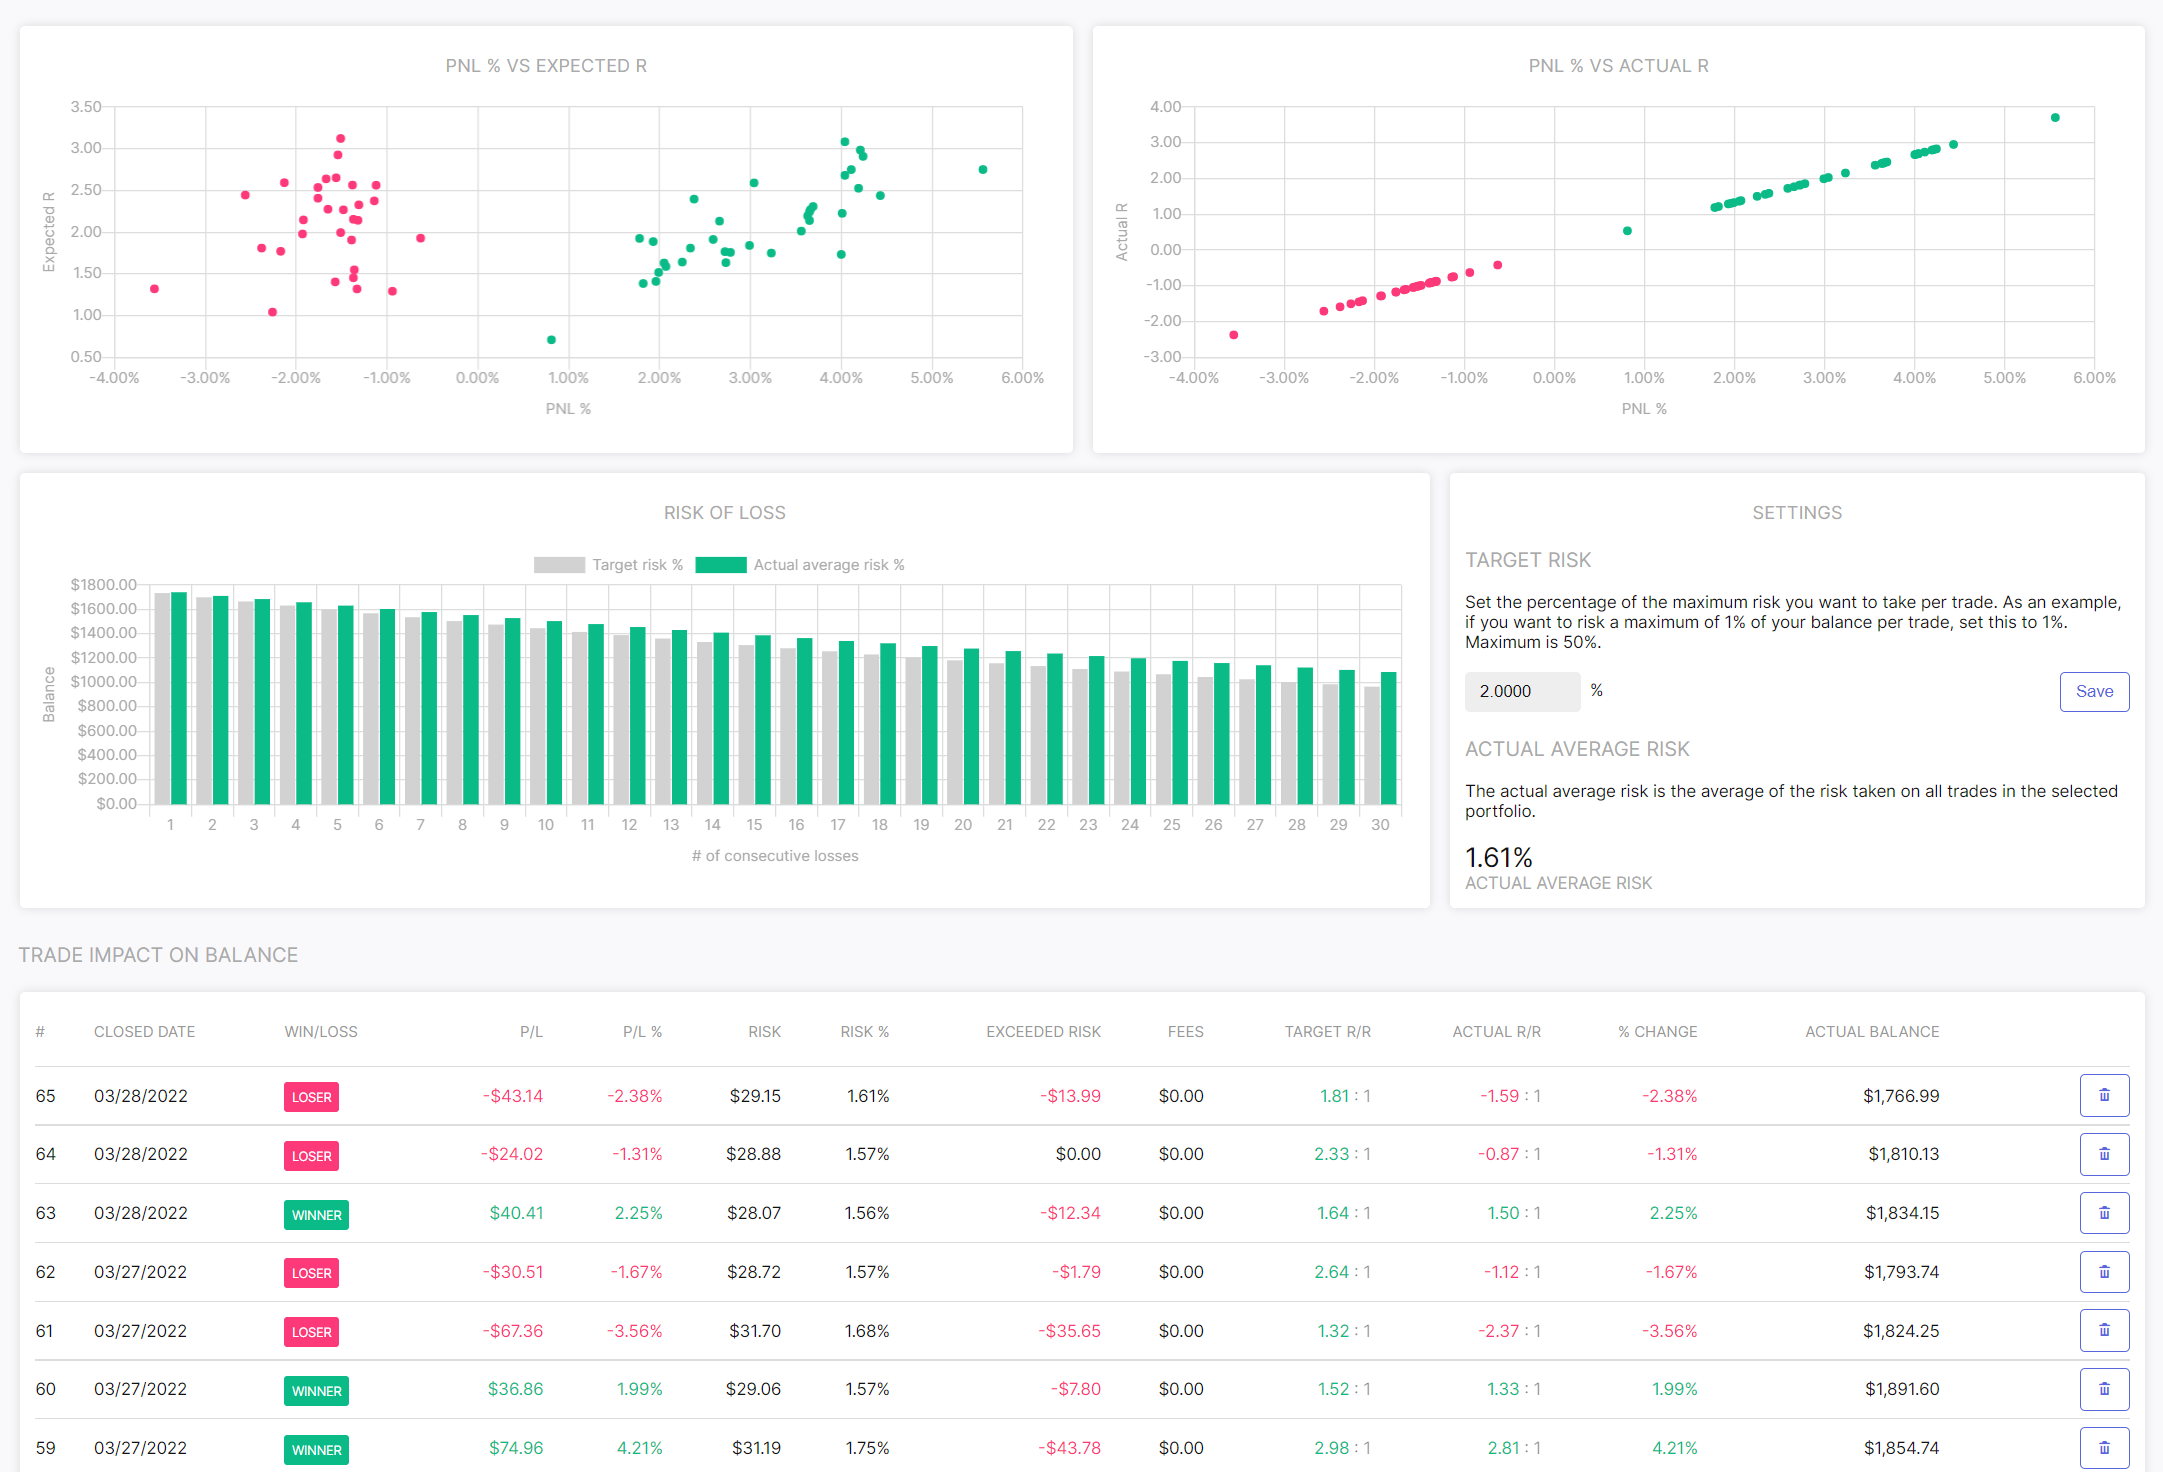Sort table by WIN/LOSS column

[x=321, y=1031]
